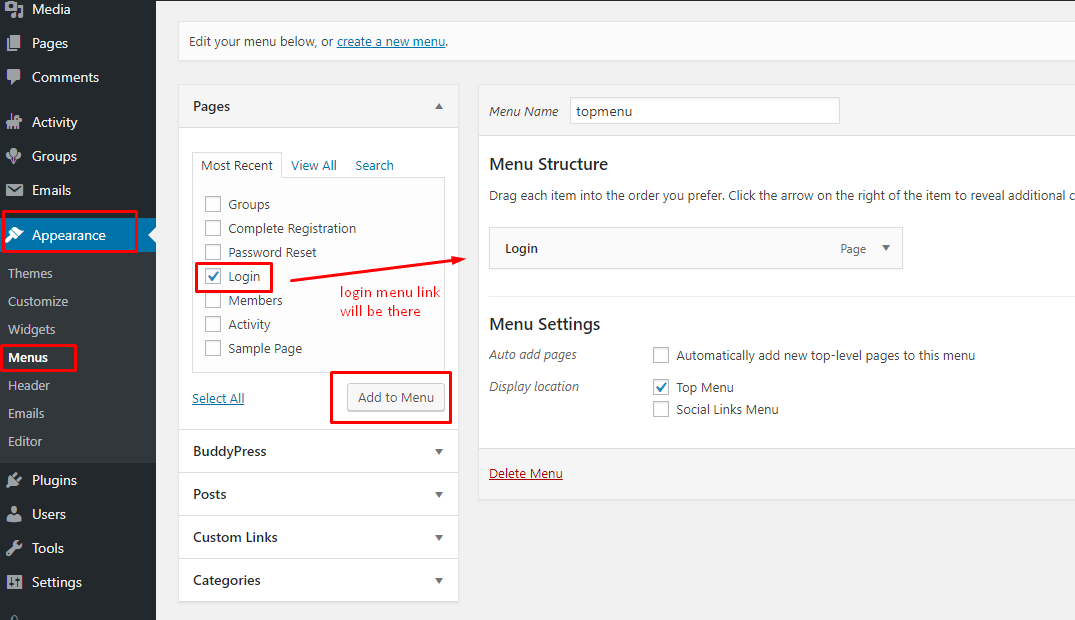
Task: Click the Users person icon
Action: point(14,514)
